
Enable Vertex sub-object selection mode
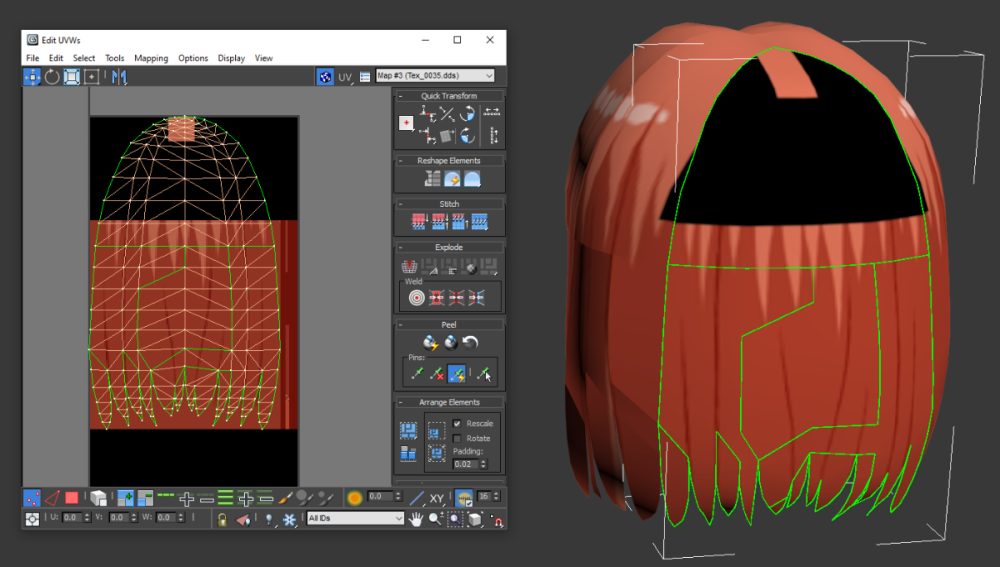(32, 498)
